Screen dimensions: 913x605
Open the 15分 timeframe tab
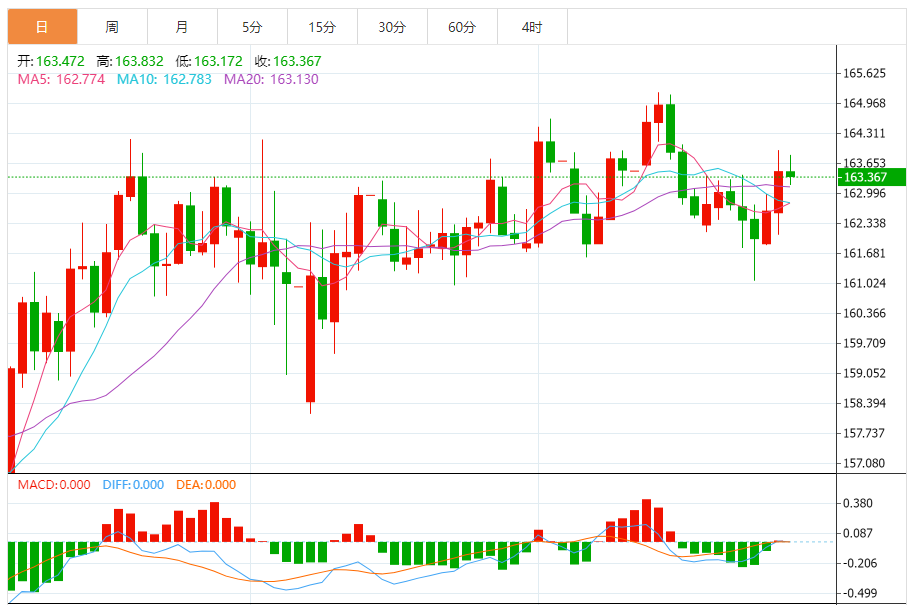[322, 27]
